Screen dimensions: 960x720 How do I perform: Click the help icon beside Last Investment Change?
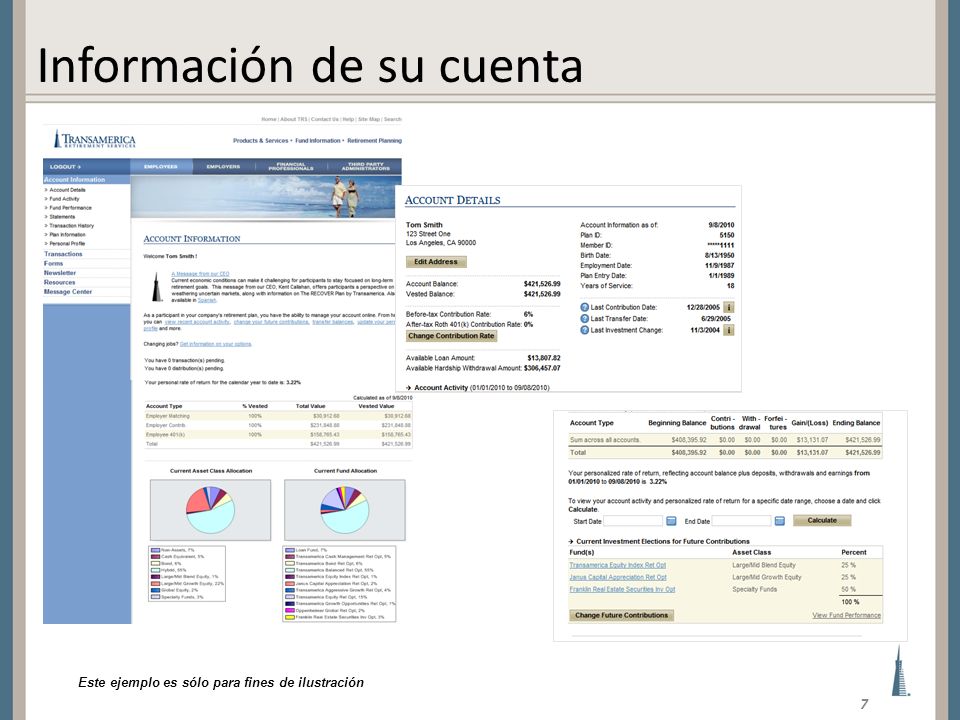point(585,330)
